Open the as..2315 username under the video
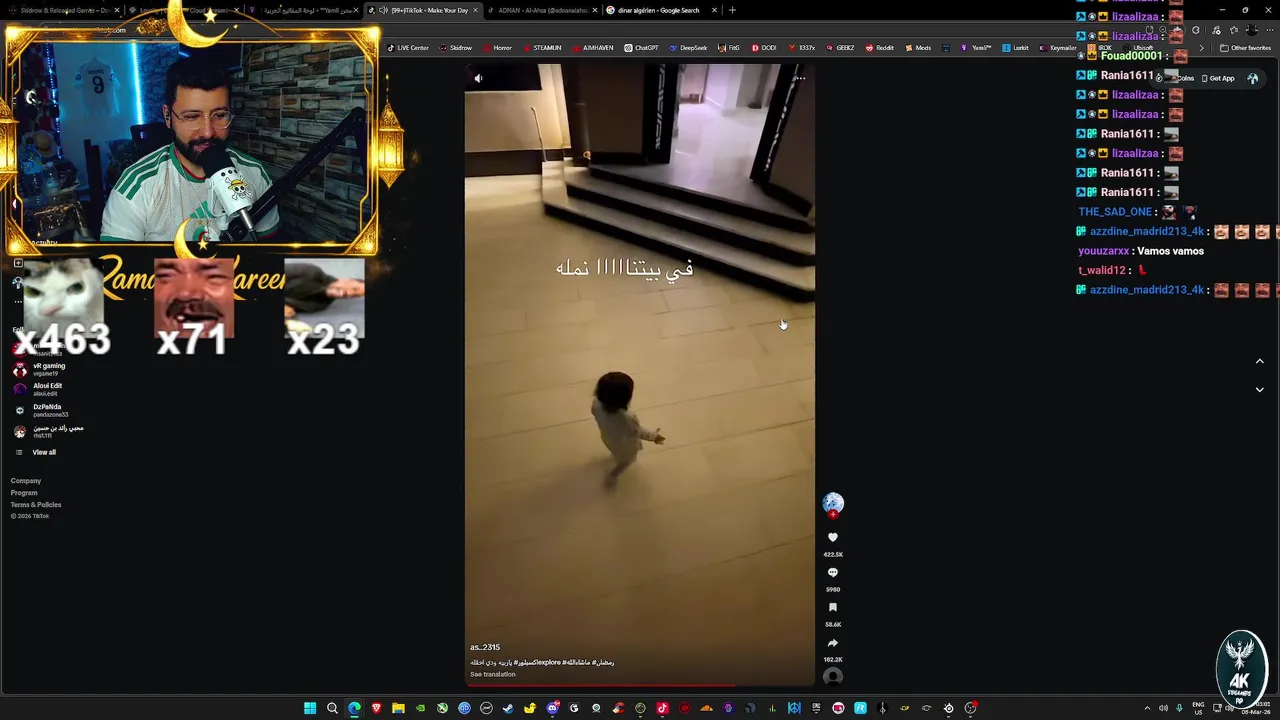The width and height of the screenshot is (1280, 720). tap(485, 647)
